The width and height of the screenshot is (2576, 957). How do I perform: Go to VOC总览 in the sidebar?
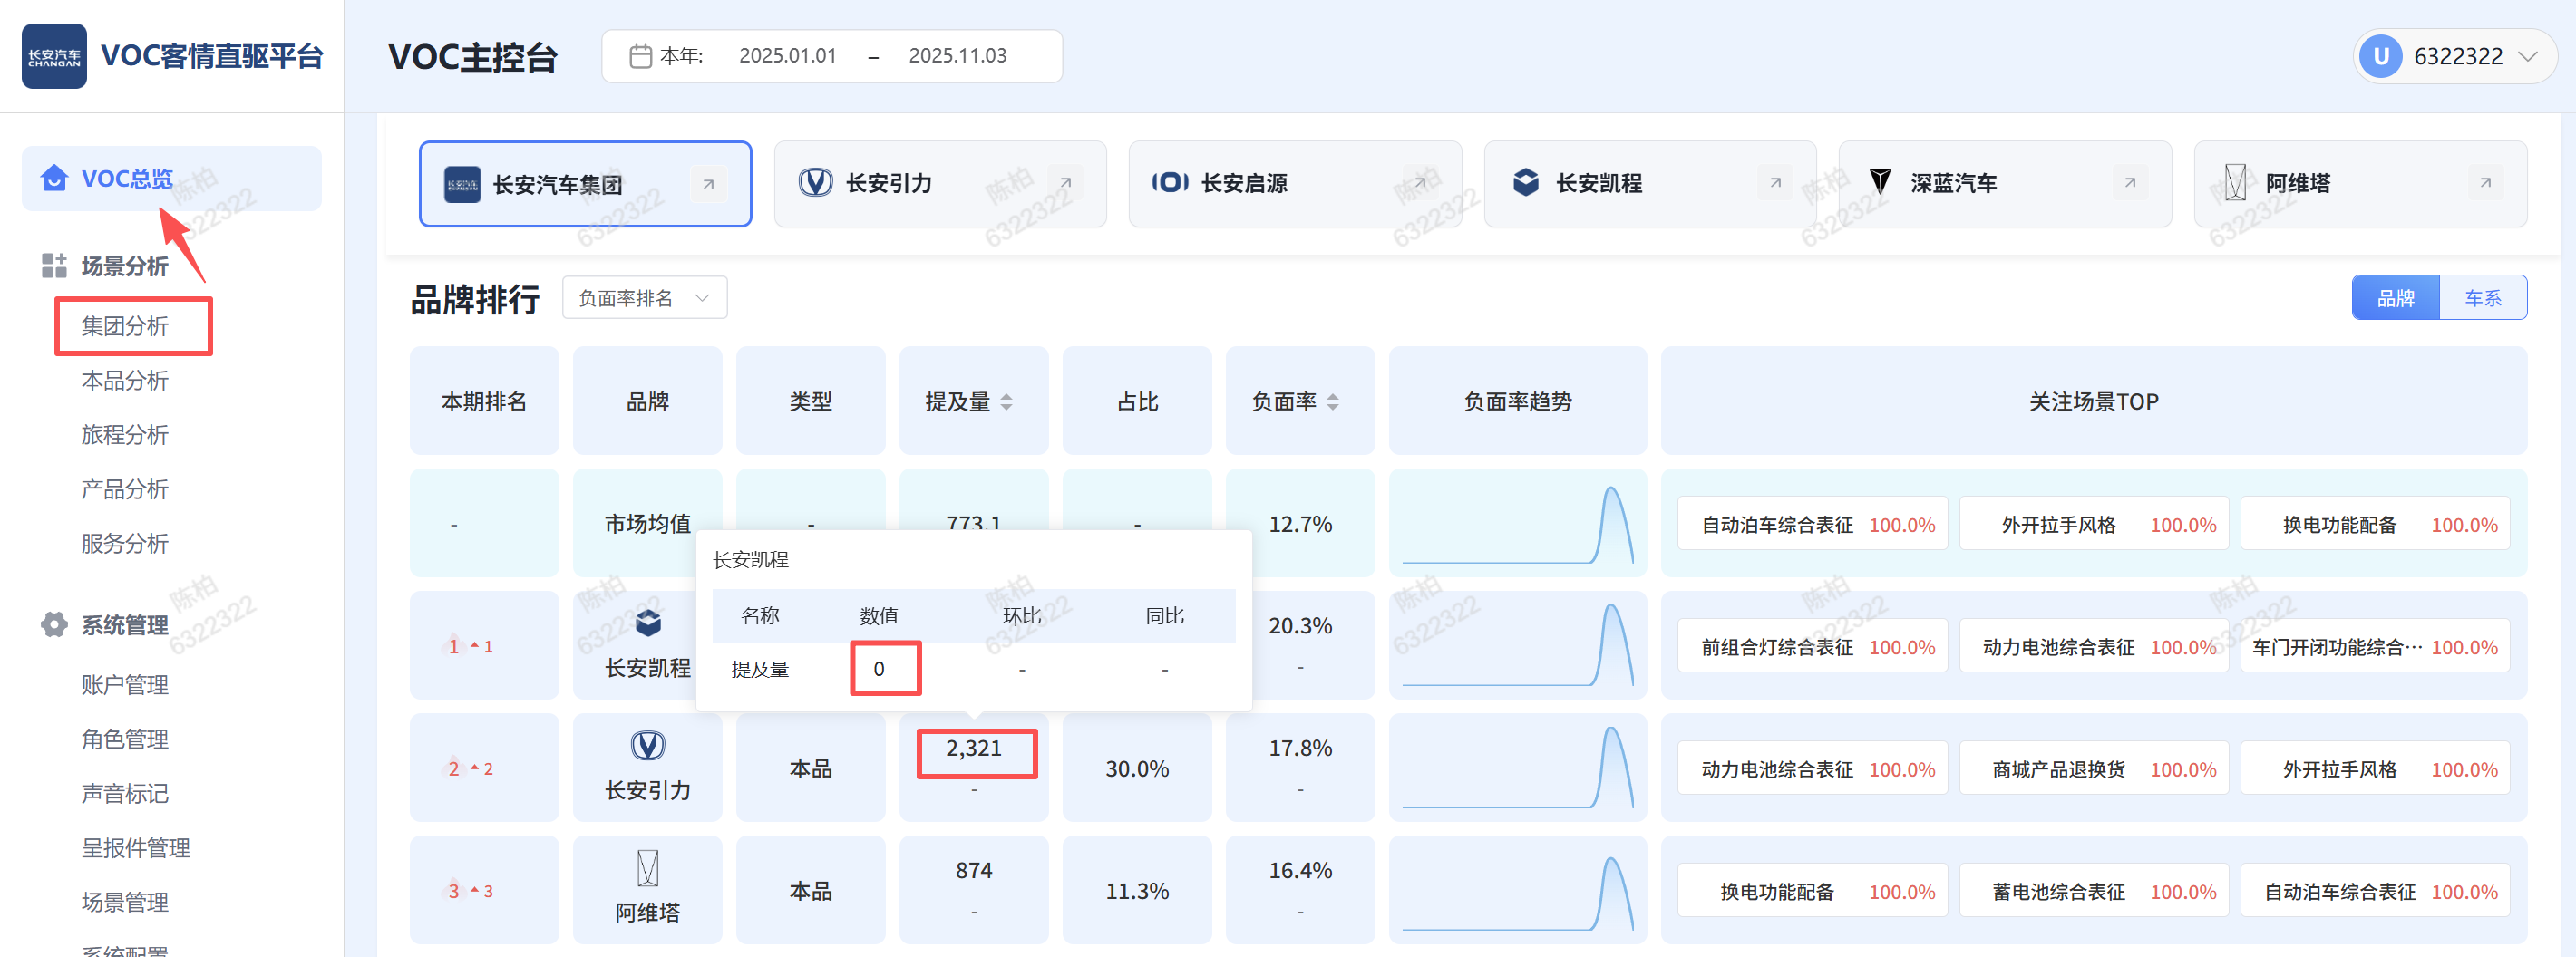(127, 179)
